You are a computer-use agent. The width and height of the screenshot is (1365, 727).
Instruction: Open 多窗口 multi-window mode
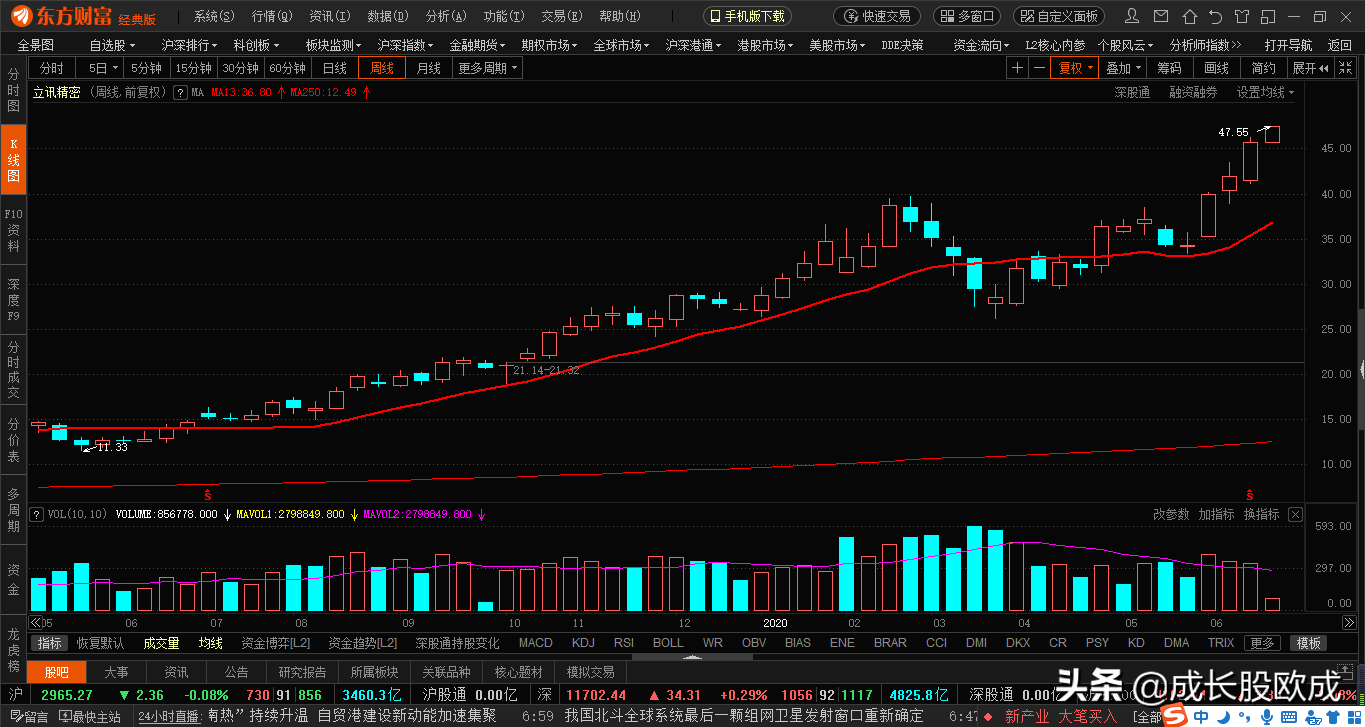tap(967, 16)
